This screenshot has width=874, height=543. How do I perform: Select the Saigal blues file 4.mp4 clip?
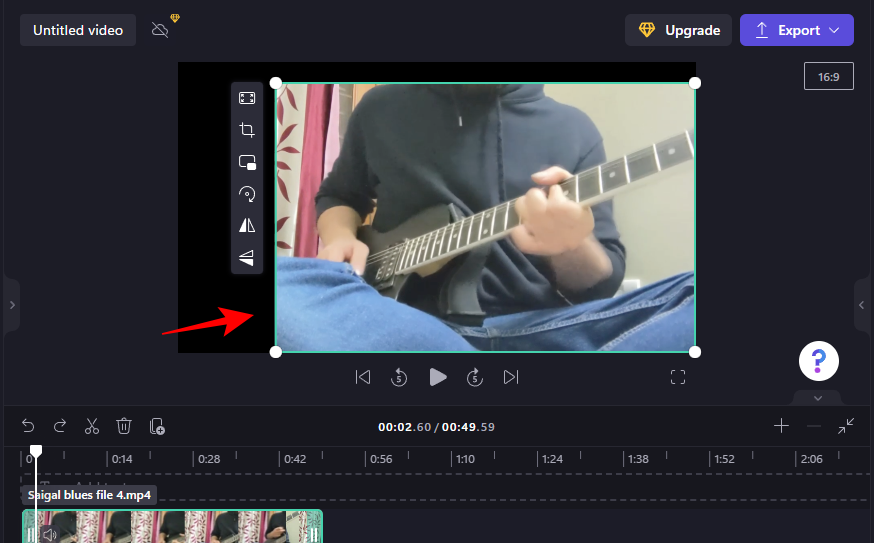coord(172,526)
